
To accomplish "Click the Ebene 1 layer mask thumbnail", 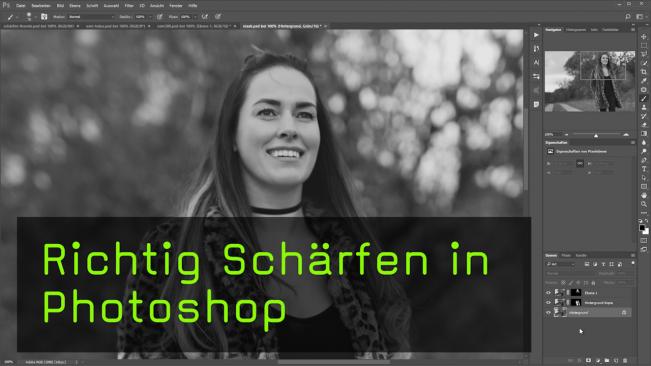I will pos(576,293).
